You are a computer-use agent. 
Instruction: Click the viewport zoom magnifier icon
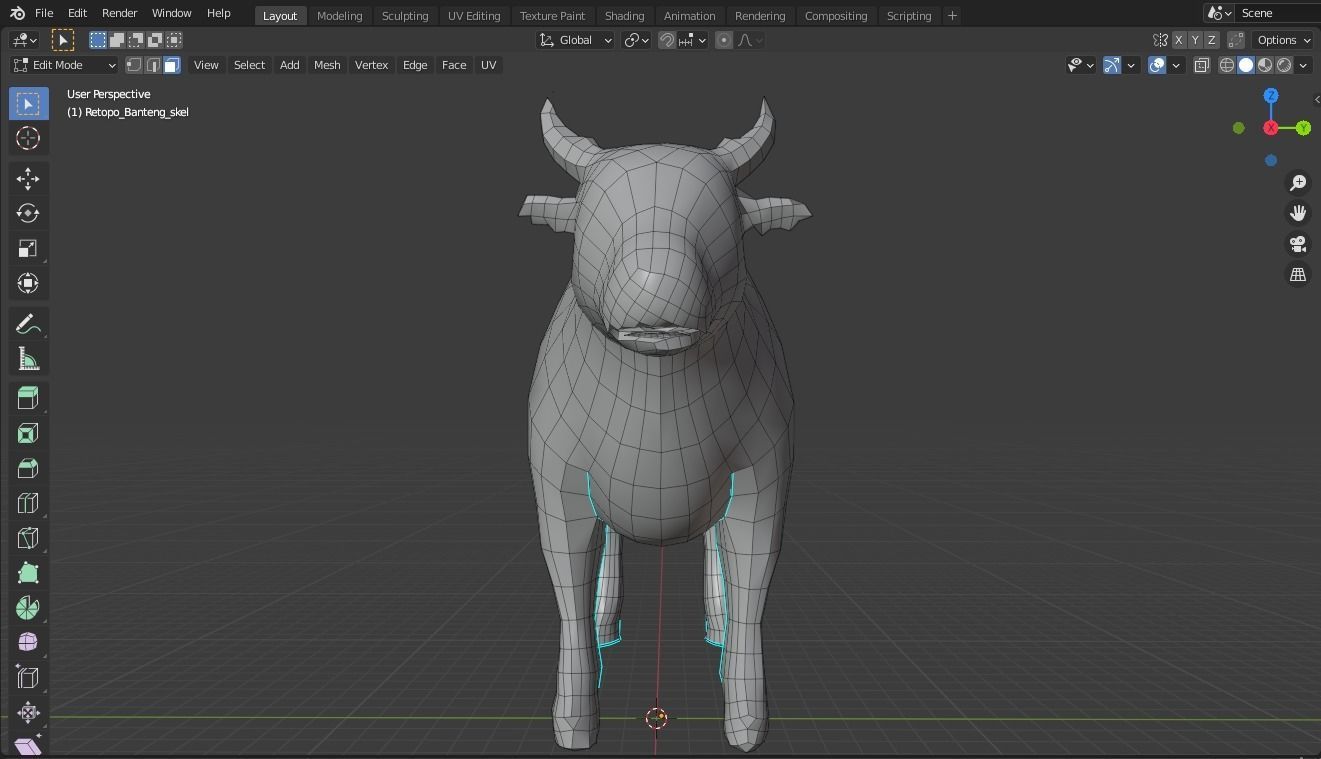pos(1298,183)
